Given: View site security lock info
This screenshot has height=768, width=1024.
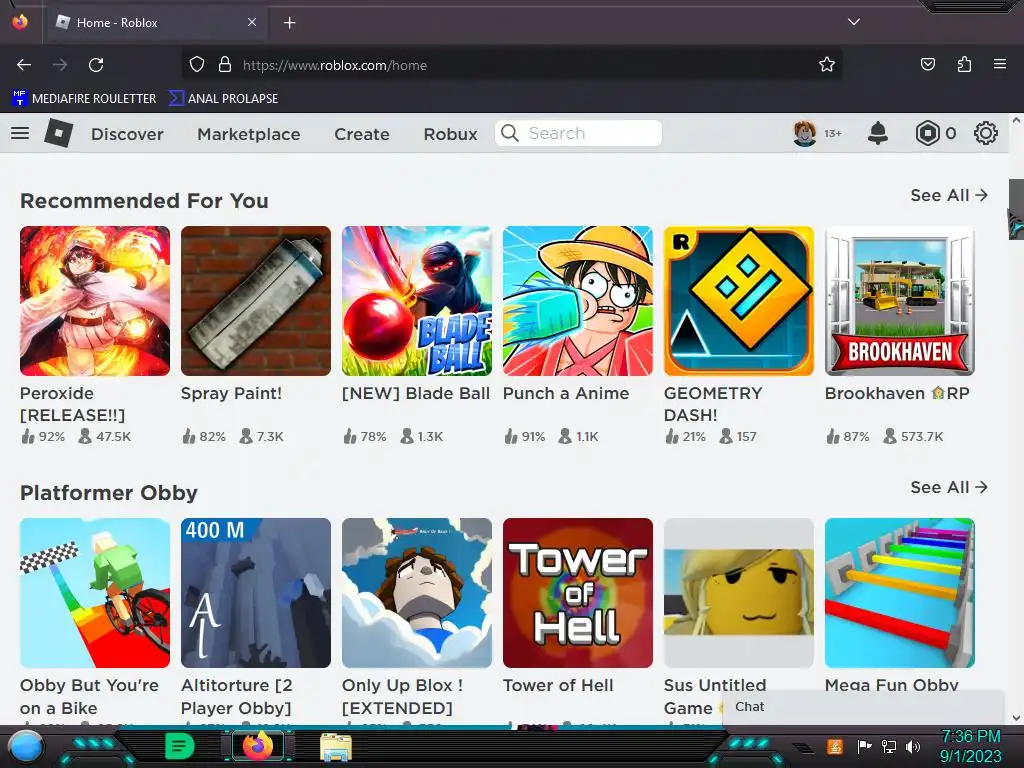Looking at the screenshot, I should (225, 65).
